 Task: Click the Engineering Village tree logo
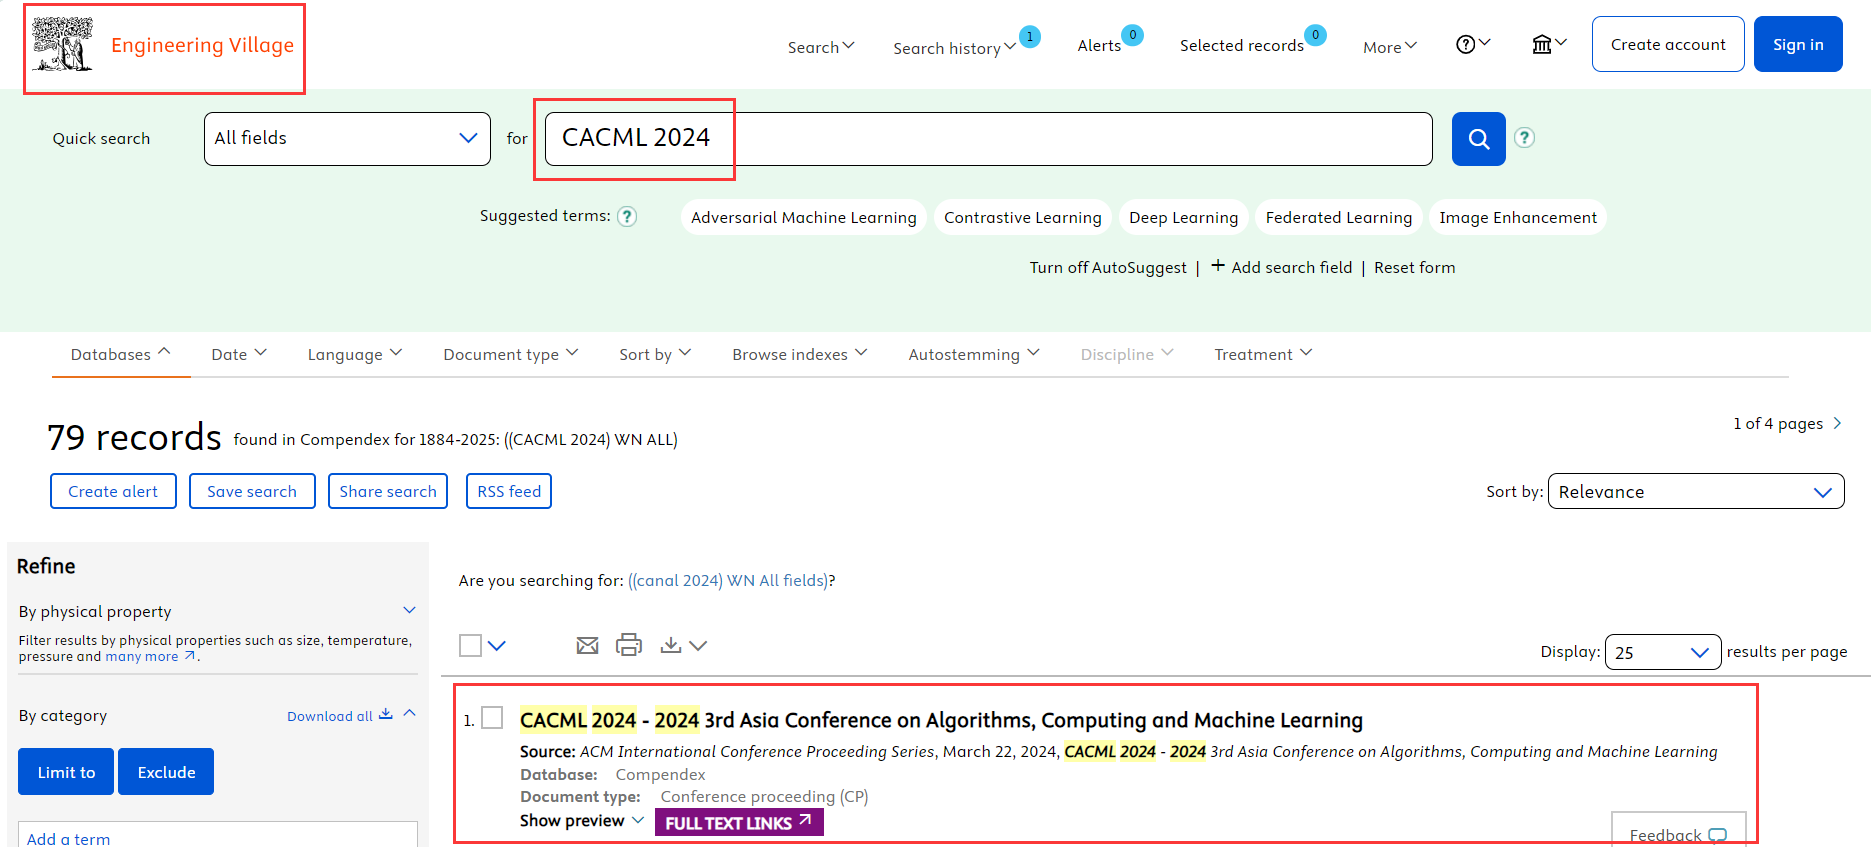coord(62,45)
